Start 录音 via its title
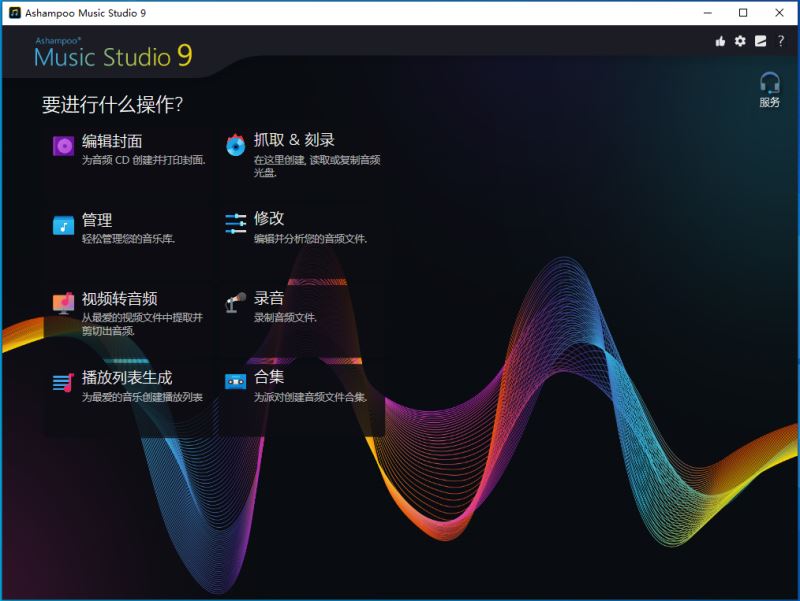 pyautogui.click(x=269, y=298)
